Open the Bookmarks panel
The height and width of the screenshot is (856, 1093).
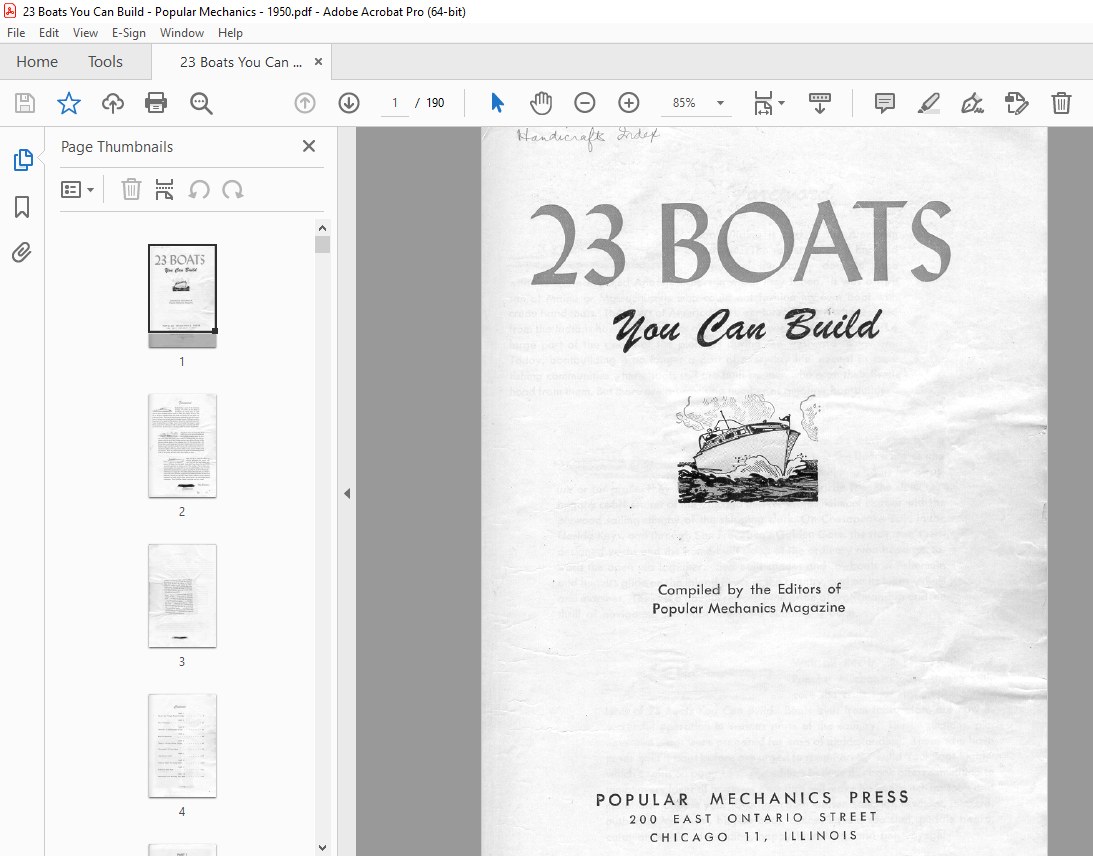22,206
